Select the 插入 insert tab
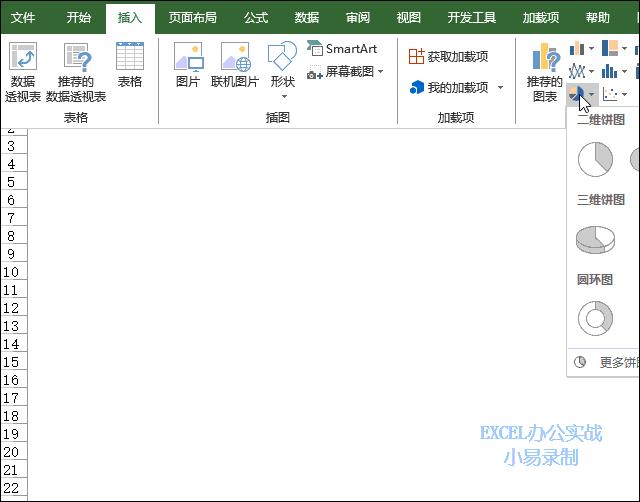 tap(130, 18)
